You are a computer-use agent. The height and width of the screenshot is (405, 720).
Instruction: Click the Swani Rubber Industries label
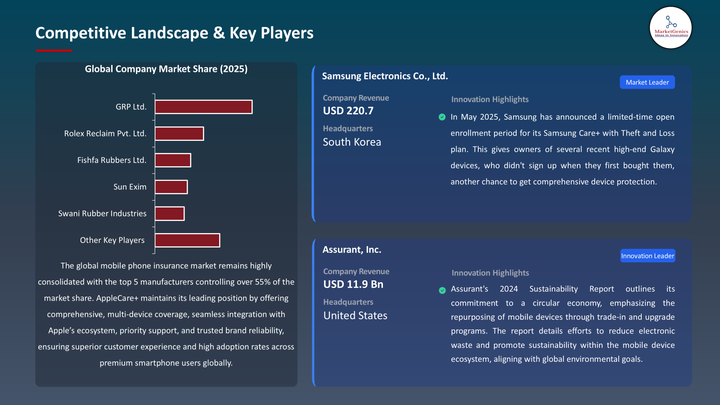[x=102, y=213]
